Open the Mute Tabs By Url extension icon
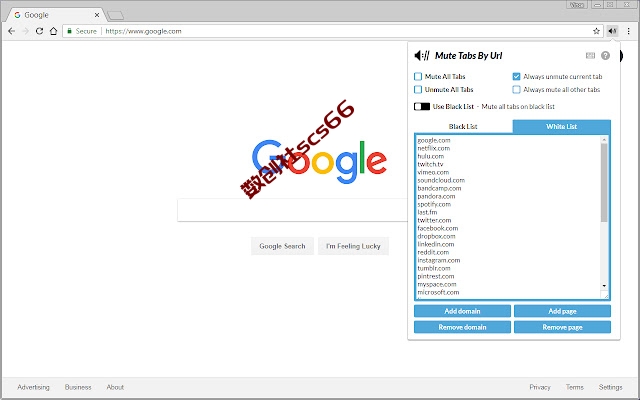This screenshot has width=640, height=400. (x=612, y=31)
